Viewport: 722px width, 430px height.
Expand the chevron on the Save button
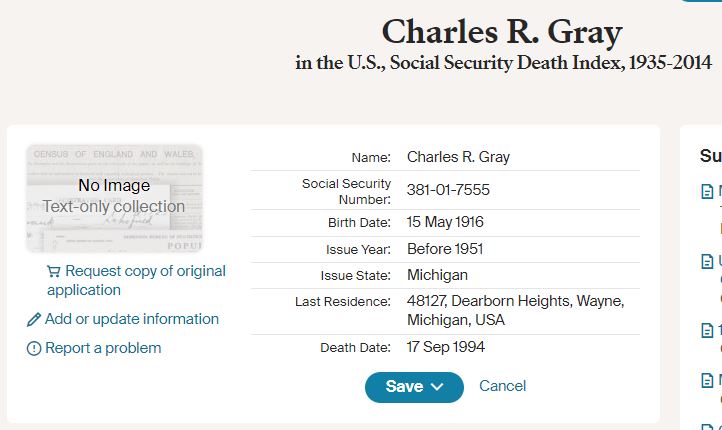tap(437, 387)
